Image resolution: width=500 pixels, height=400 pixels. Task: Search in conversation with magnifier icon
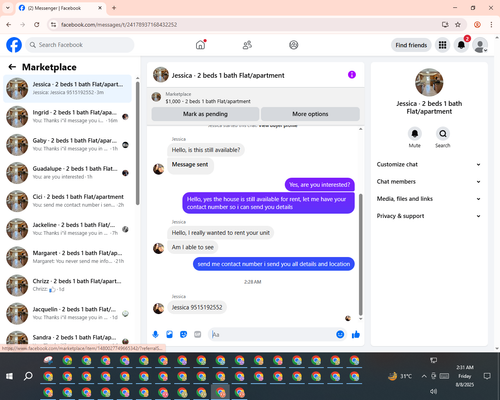click(x=443, y=134)
